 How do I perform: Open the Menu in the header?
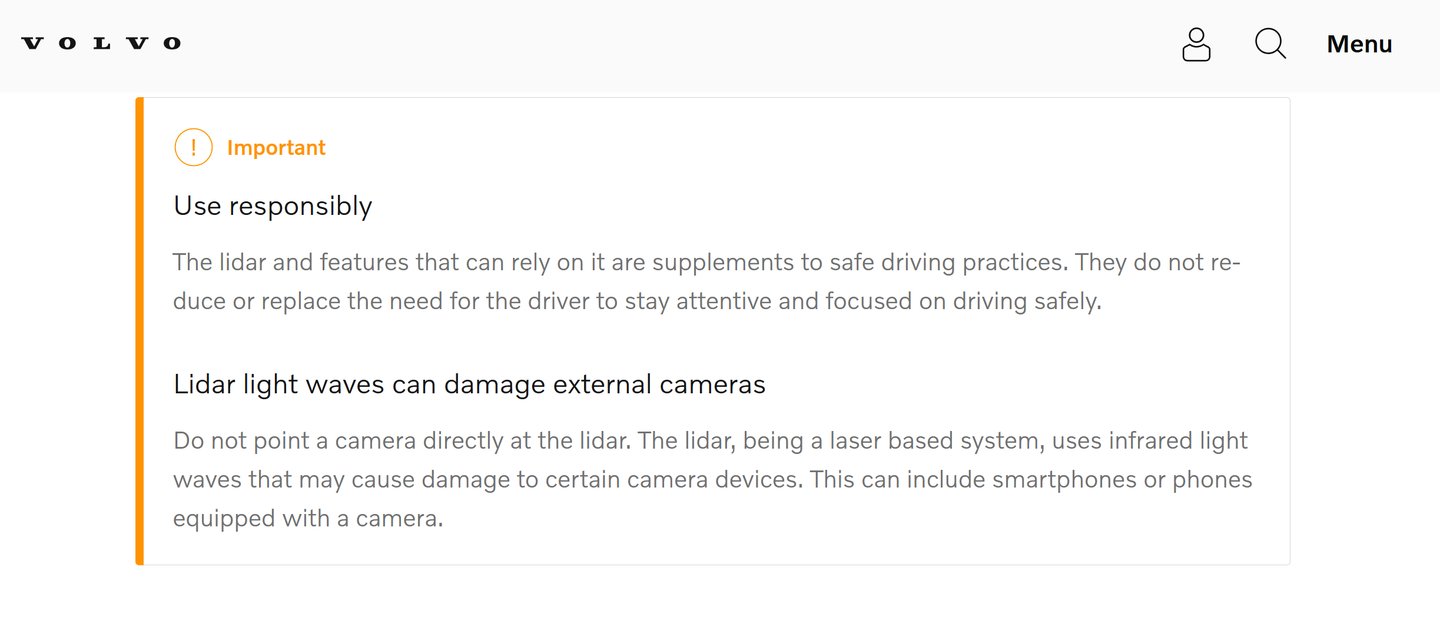[1359, 44]
